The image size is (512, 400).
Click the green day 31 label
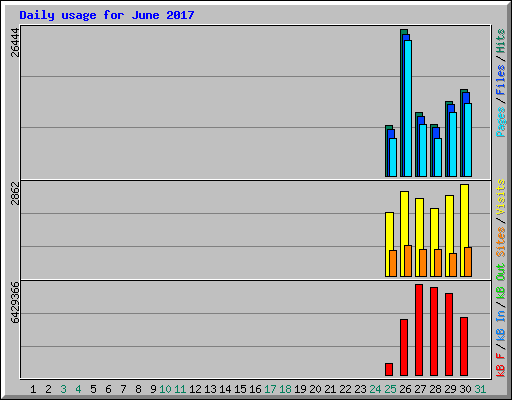click(480, 389)
